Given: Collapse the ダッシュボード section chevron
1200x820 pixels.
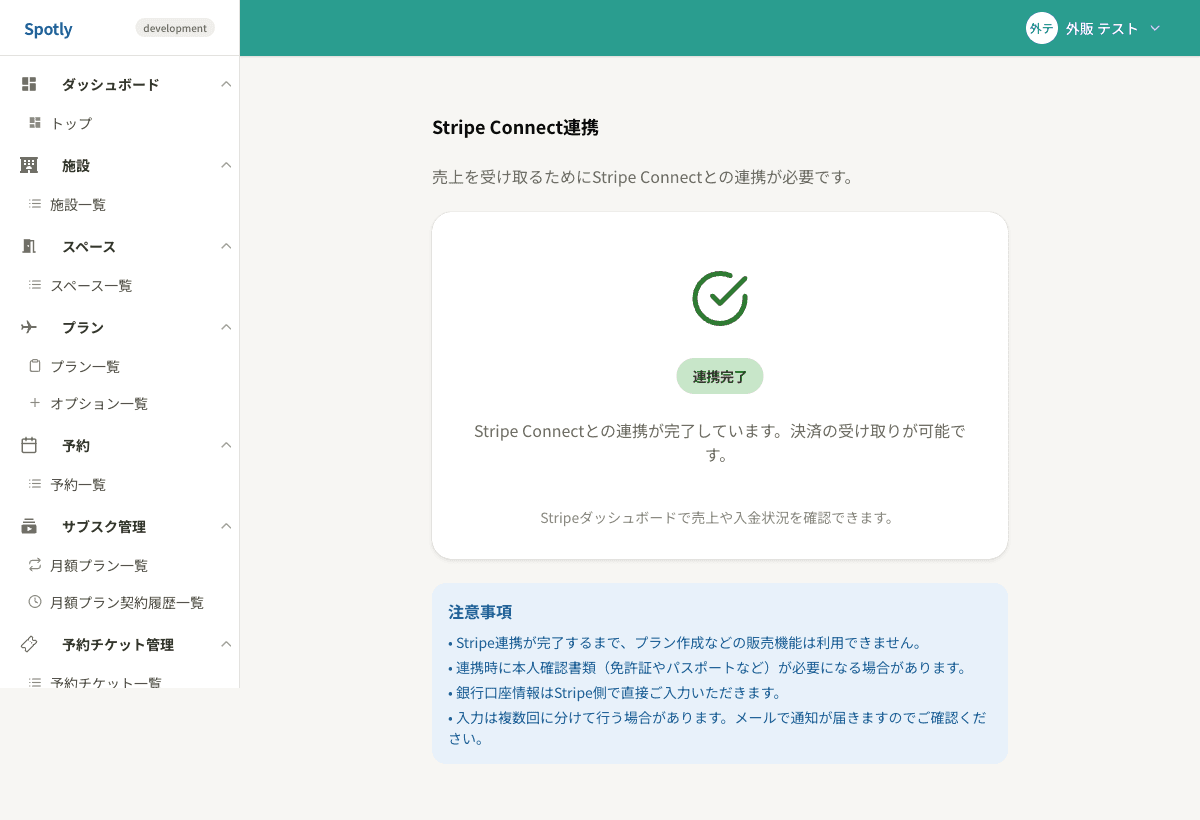Looking at the screenshot, I should pyautogui.click(x=226, y=84).
